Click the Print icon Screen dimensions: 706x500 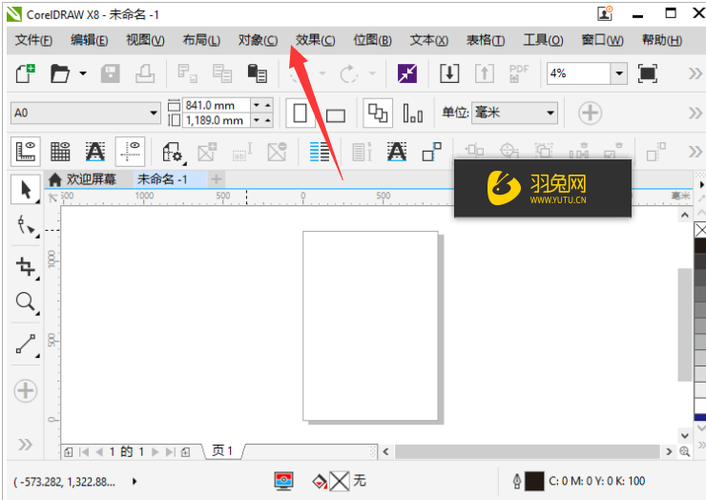145,73
